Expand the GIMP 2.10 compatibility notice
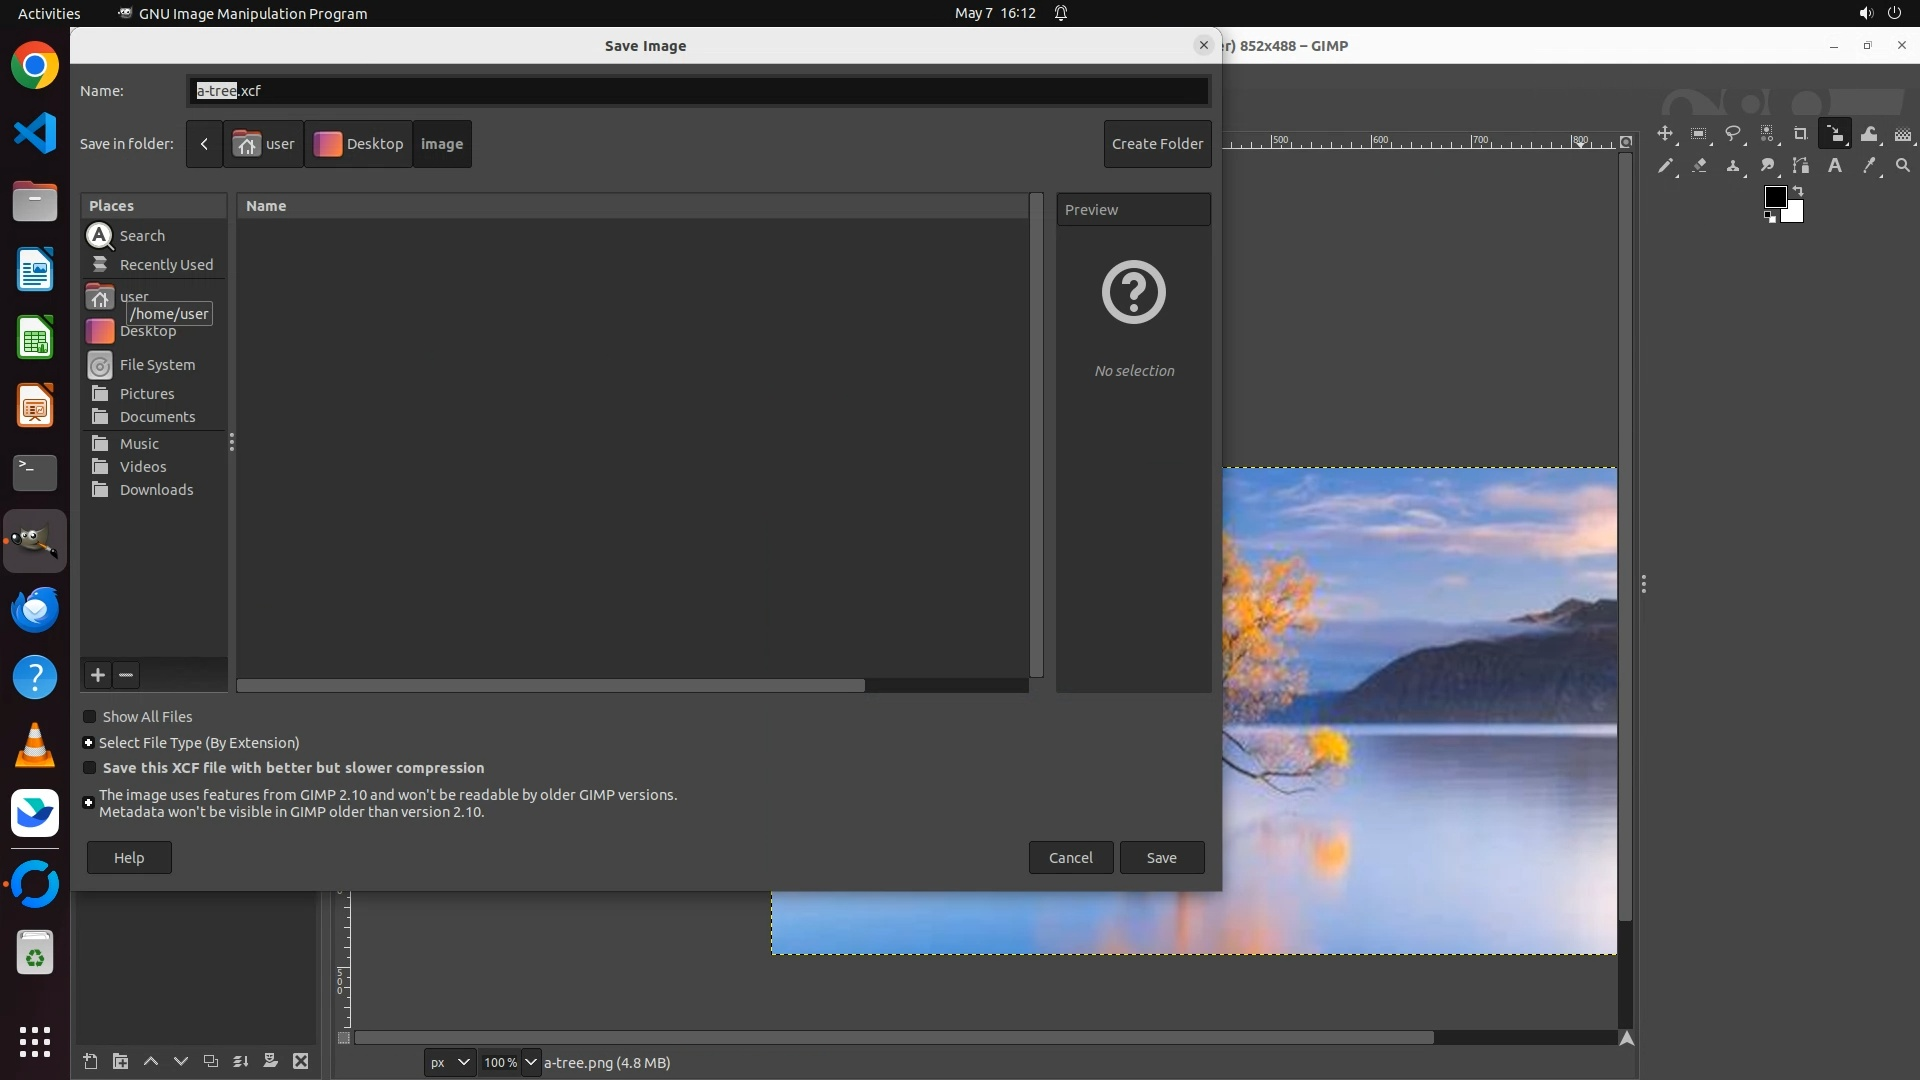The image size is (1920, 1080). [x=89, y=803]
